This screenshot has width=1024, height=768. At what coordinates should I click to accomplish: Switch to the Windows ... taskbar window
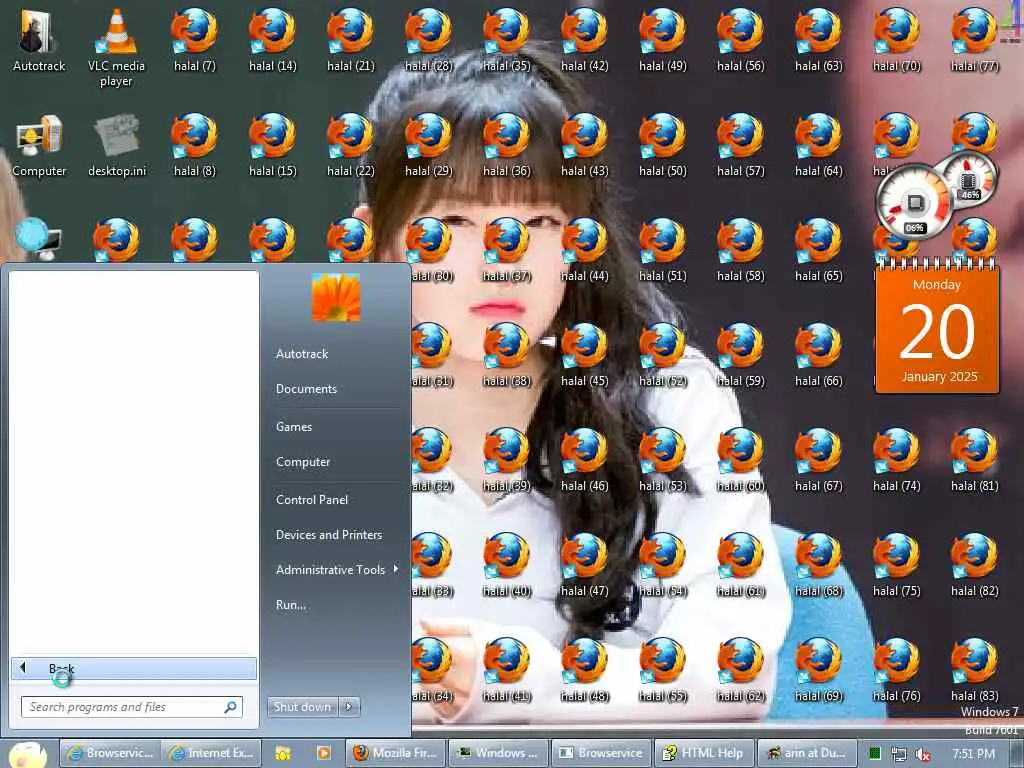pyautogui.click(x=498, y=754)
